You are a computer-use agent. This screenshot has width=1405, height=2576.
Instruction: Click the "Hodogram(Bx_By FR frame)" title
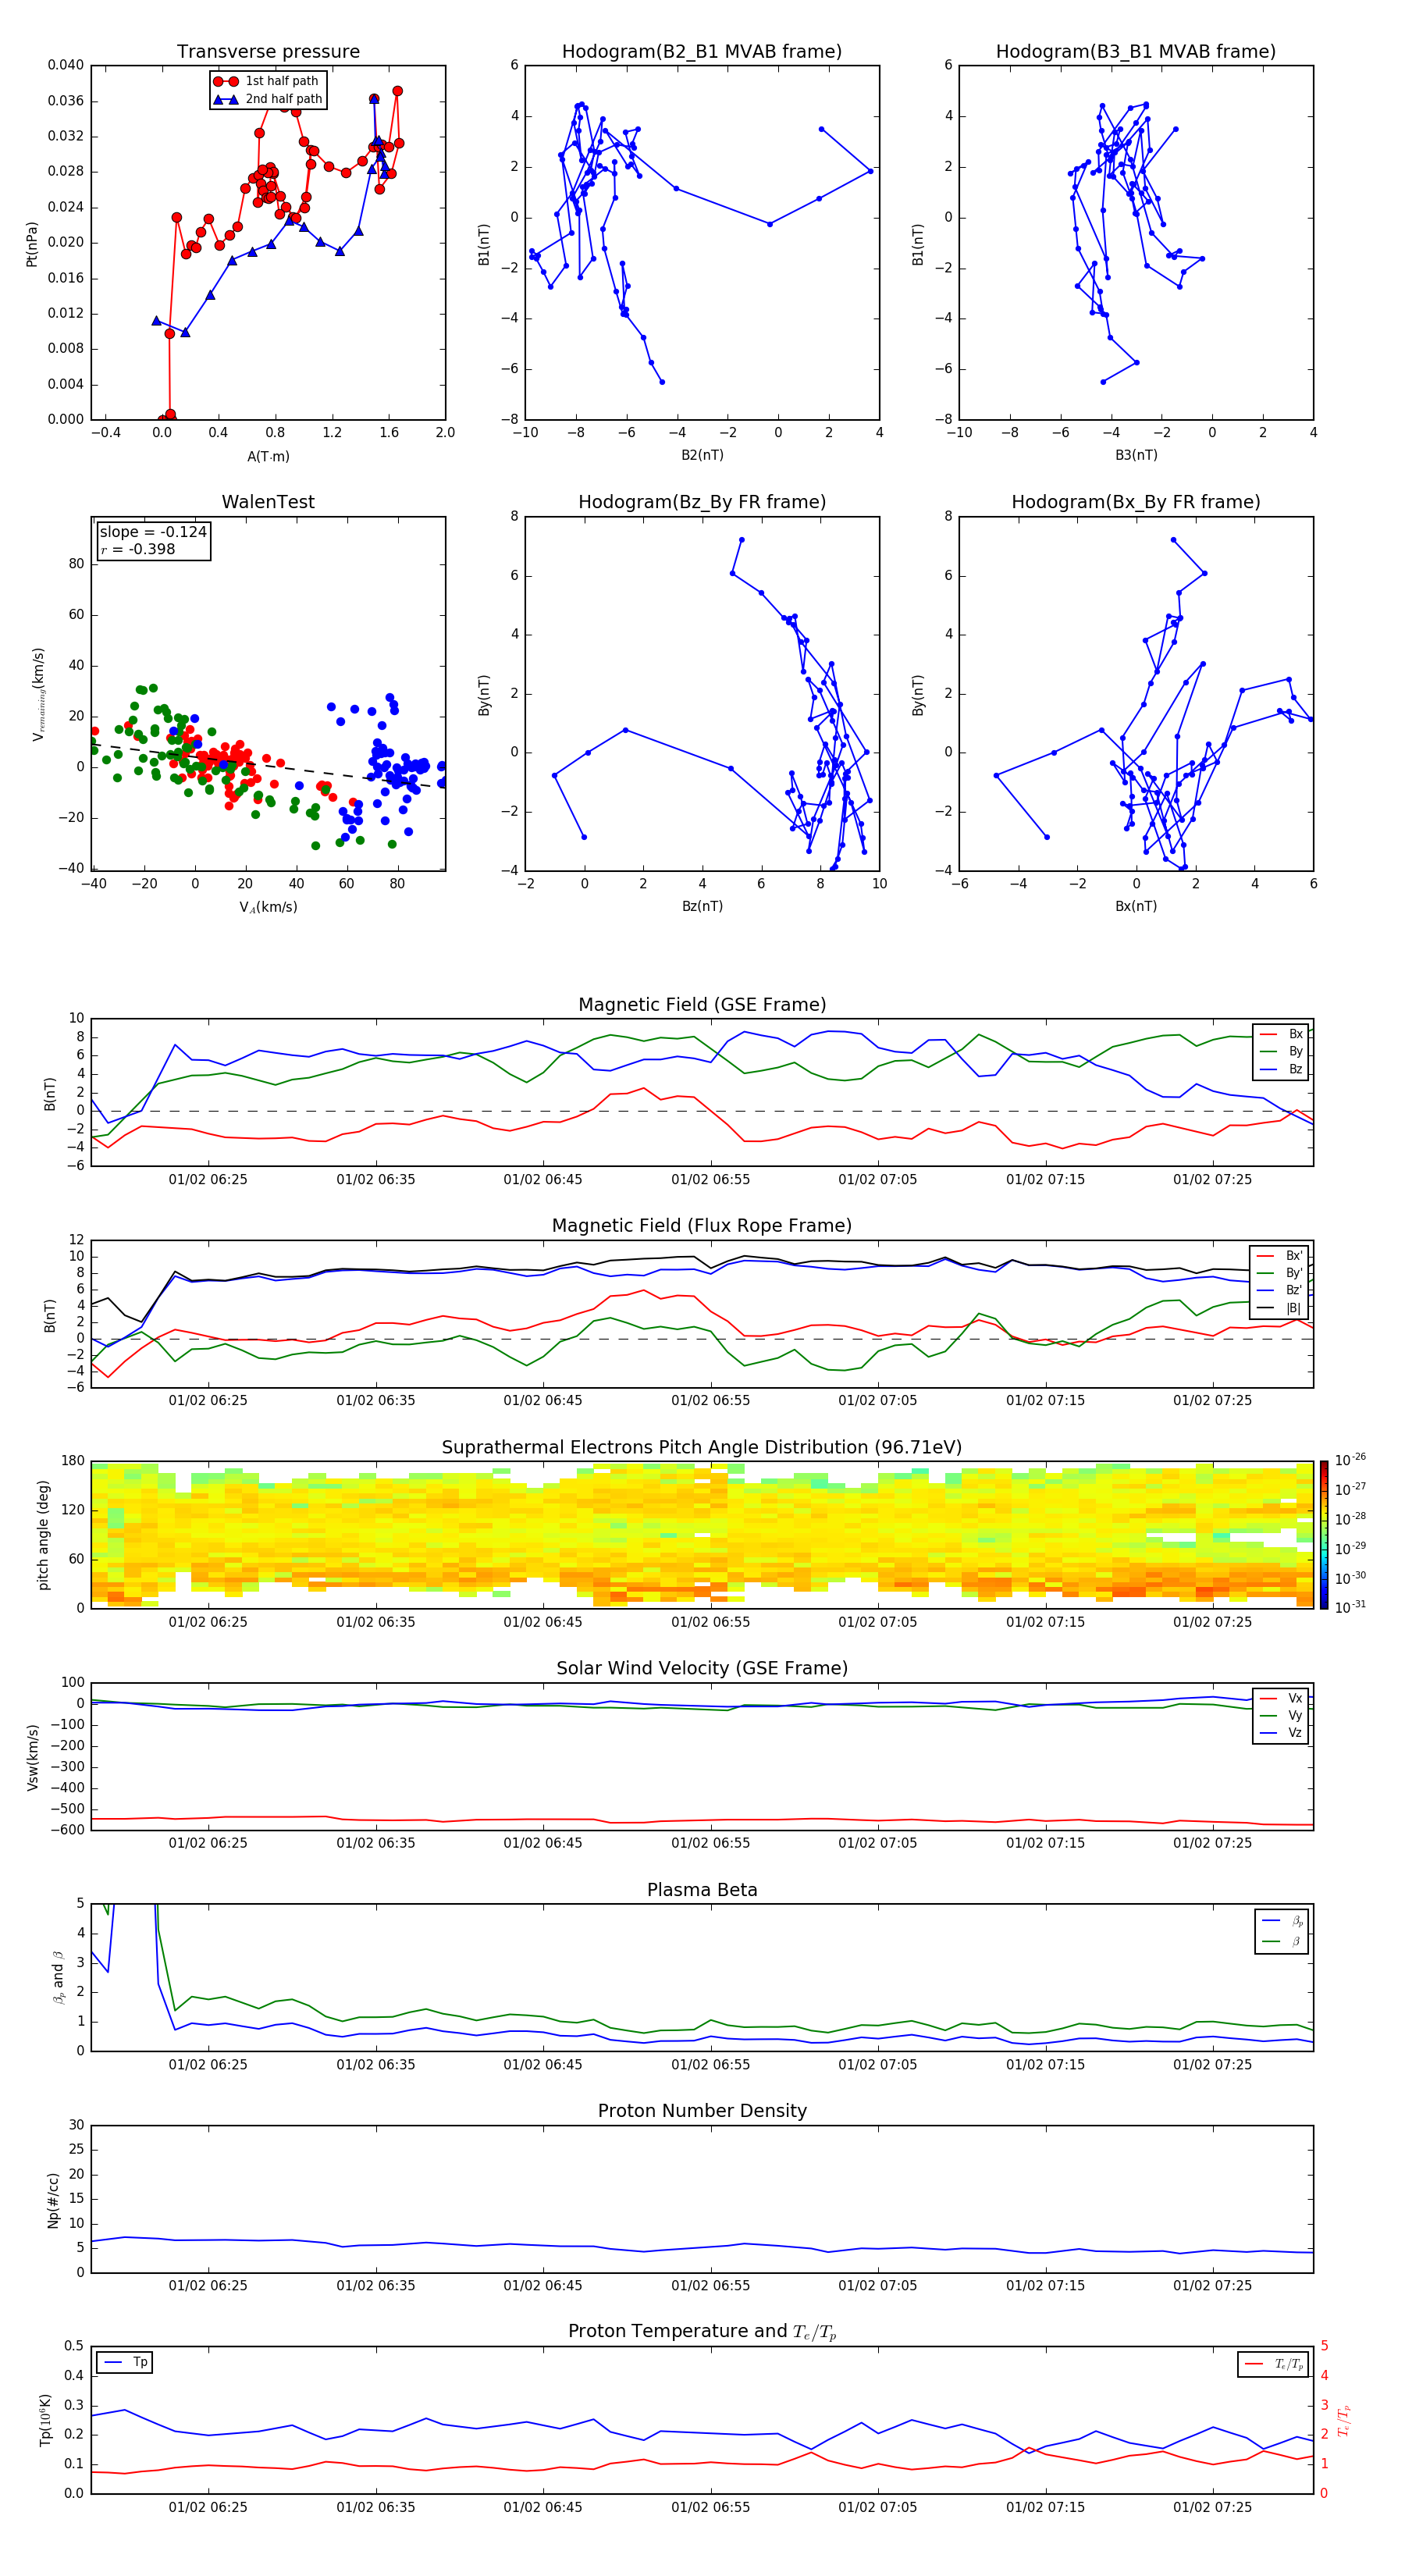point(1136,502)
